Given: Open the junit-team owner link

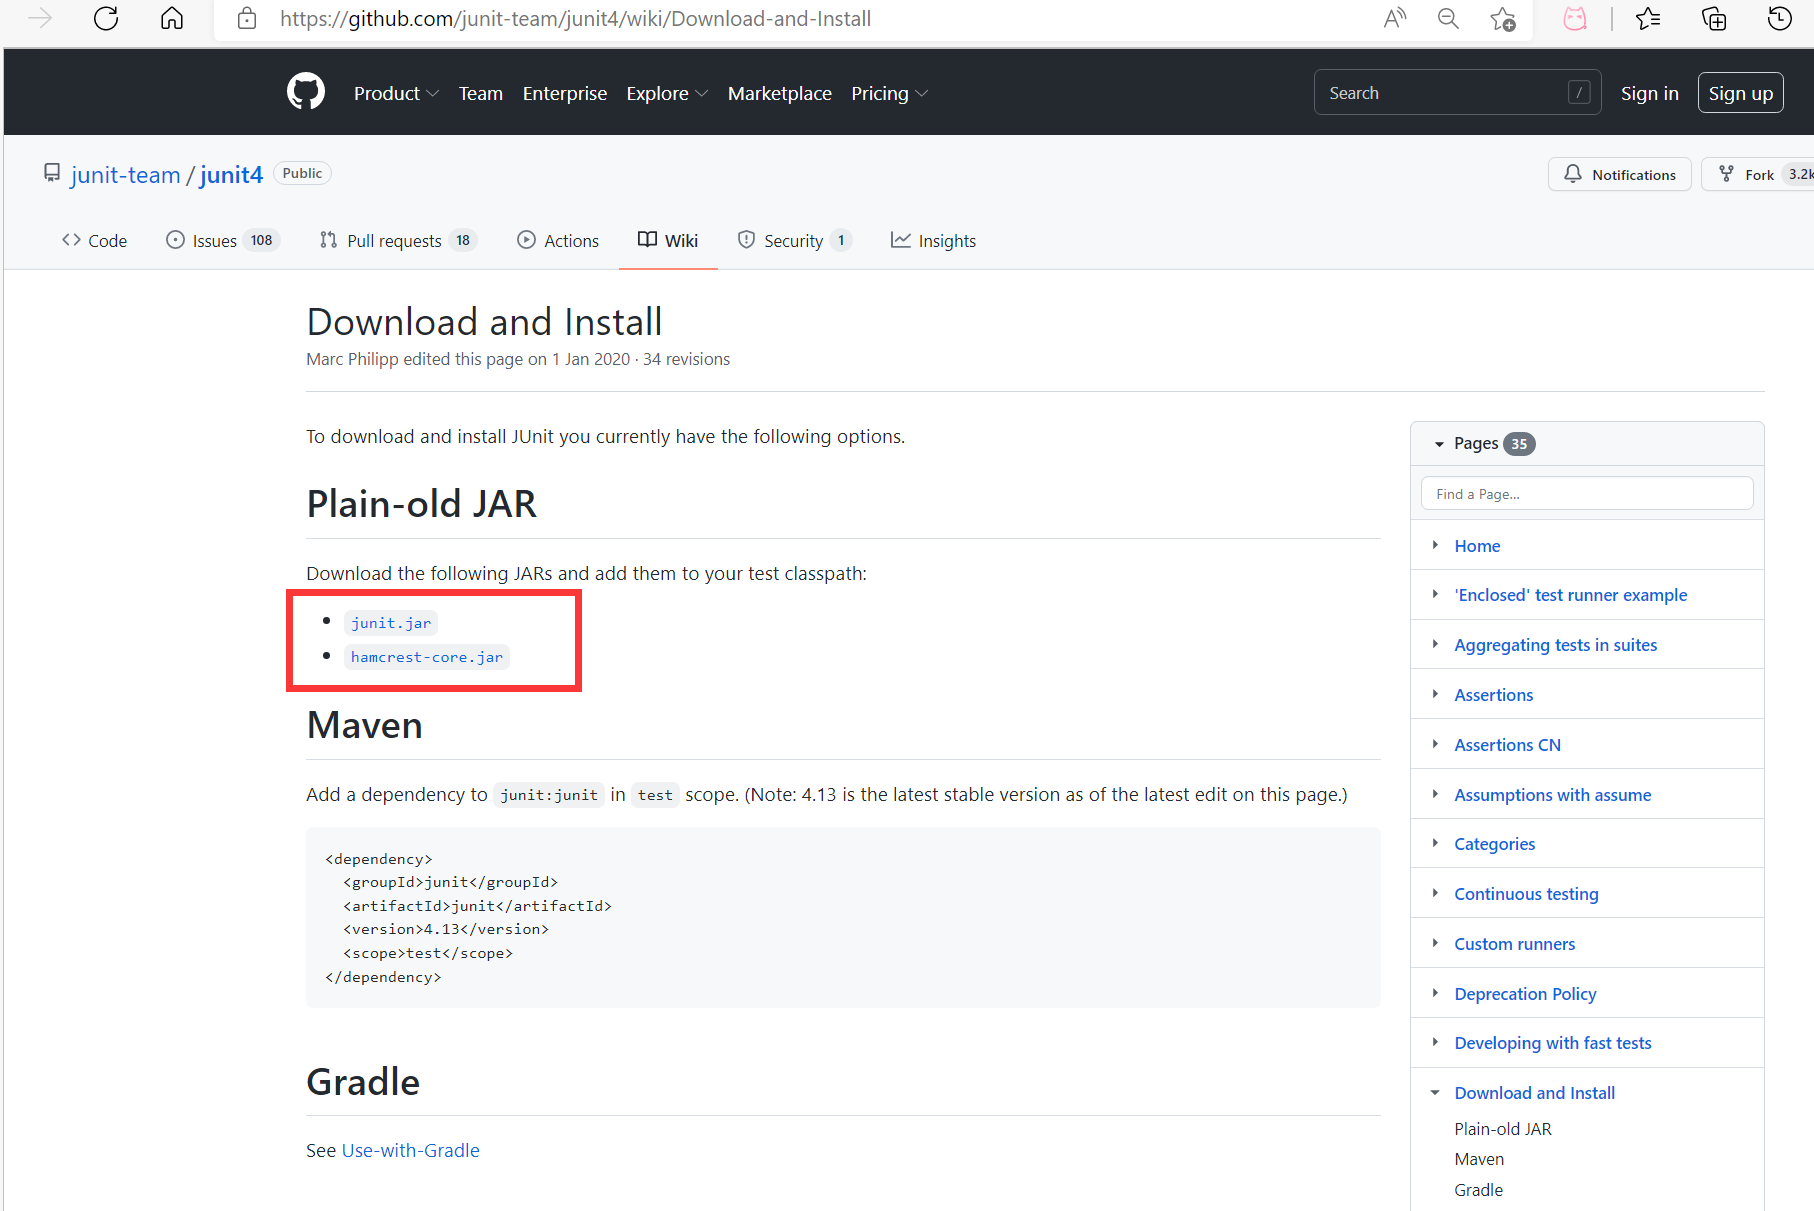Looking at the screenshot, I should (126, 175).
